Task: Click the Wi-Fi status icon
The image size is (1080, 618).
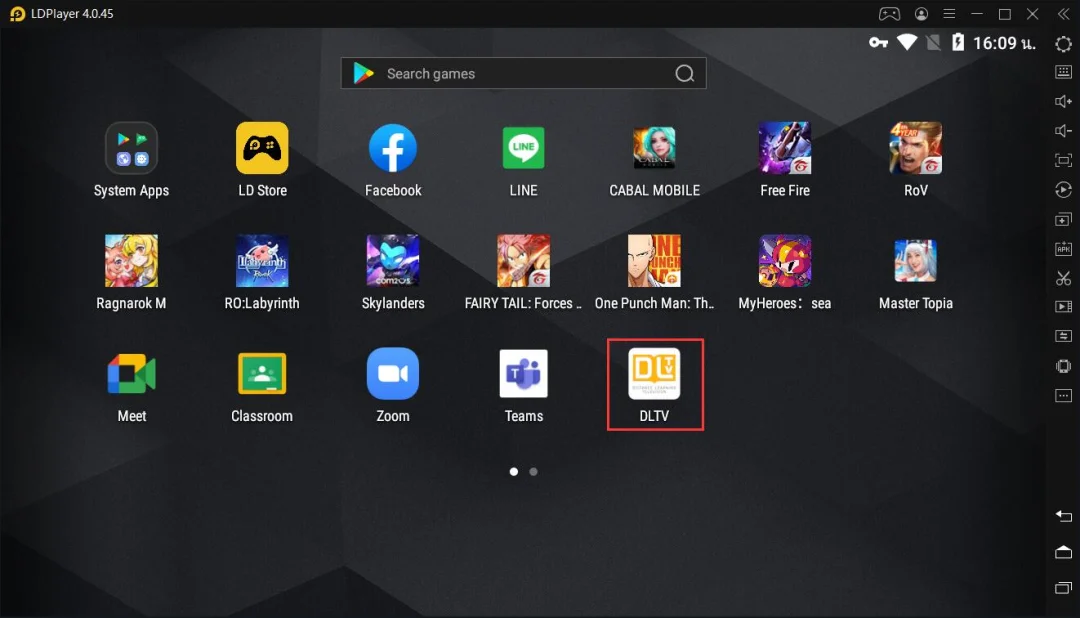Action: tap(906, 43)
